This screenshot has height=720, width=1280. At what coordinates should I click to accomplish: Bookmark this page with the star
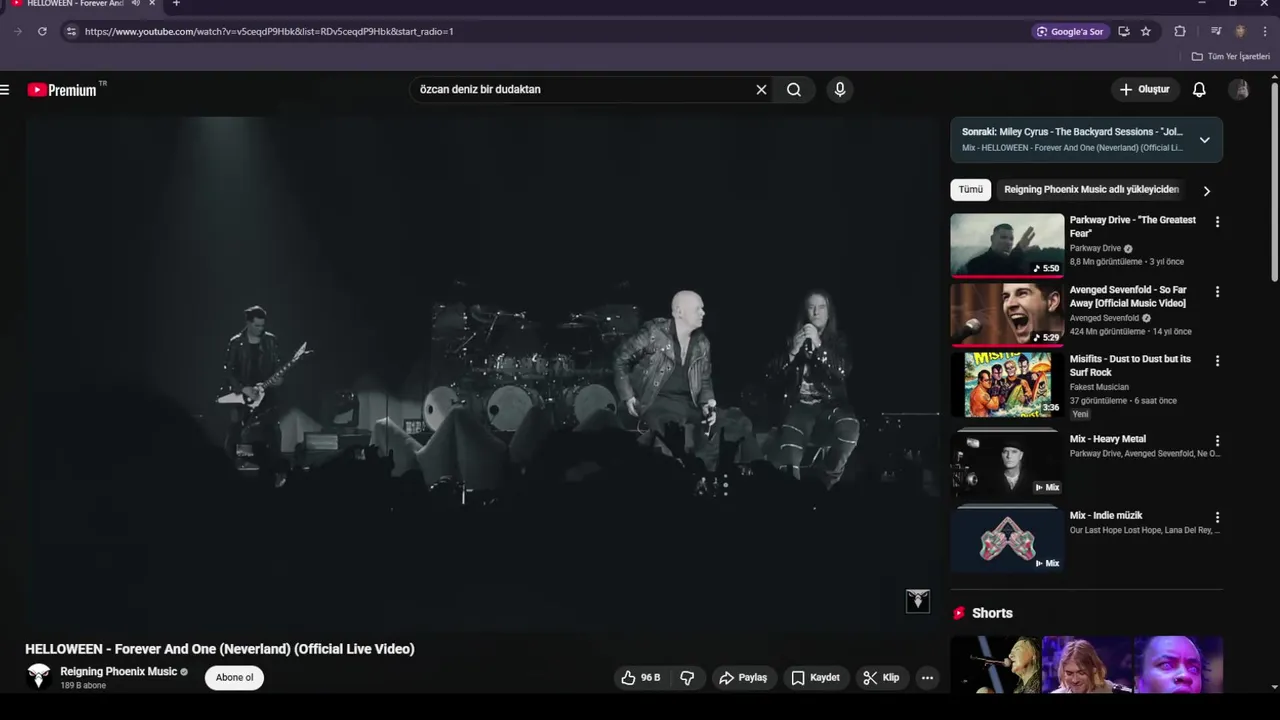pos(1146,31)
